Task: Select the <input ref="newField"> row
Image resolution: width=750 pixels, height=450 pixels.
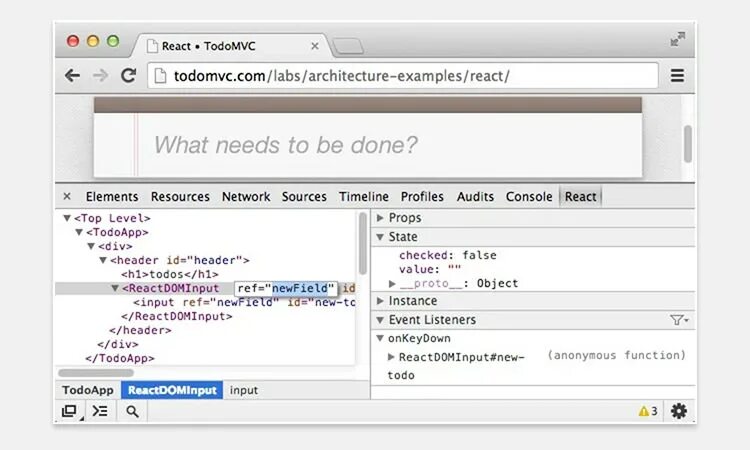Action: [x=244, y=302]
